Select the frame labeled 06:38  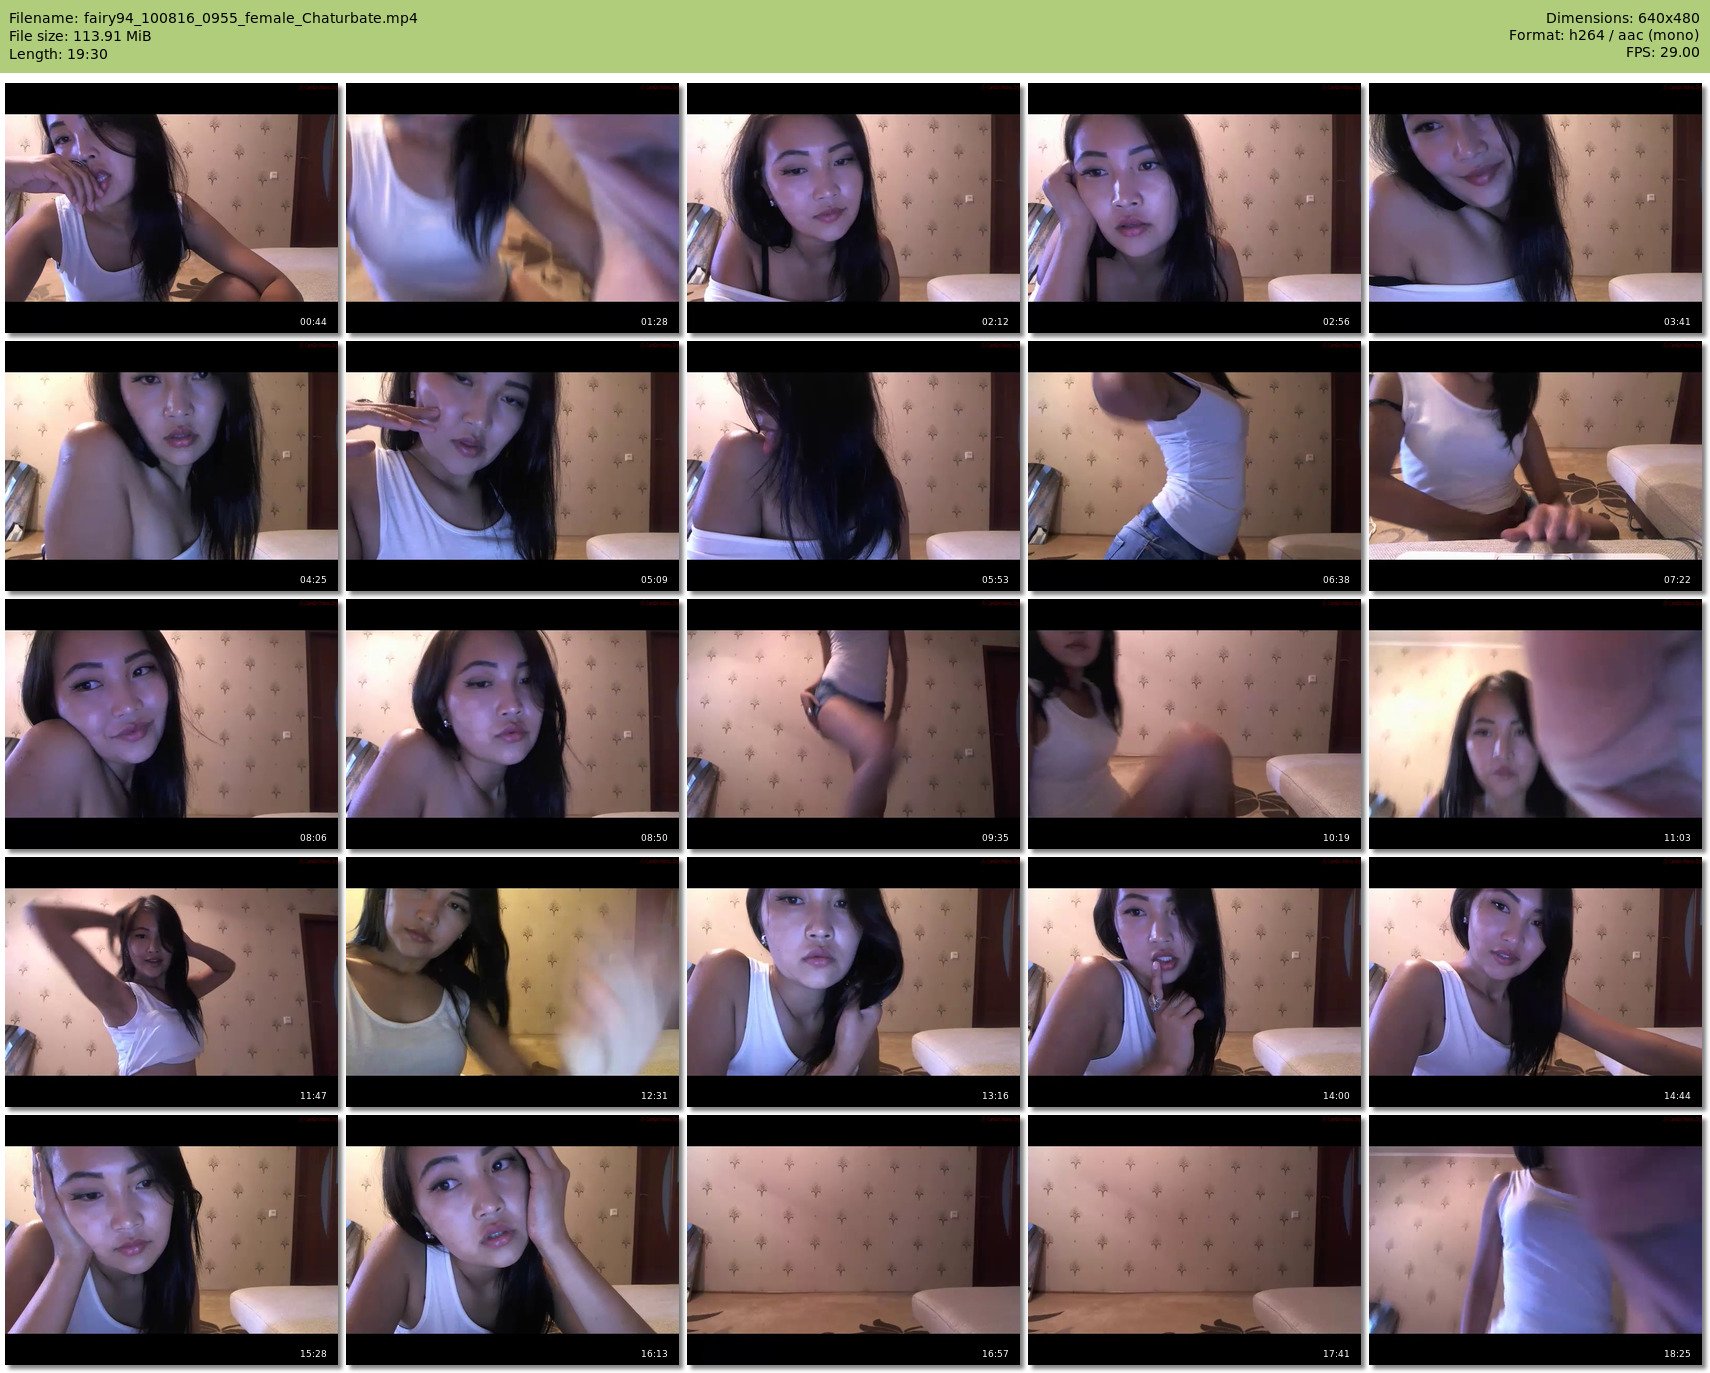[1194, 466]
